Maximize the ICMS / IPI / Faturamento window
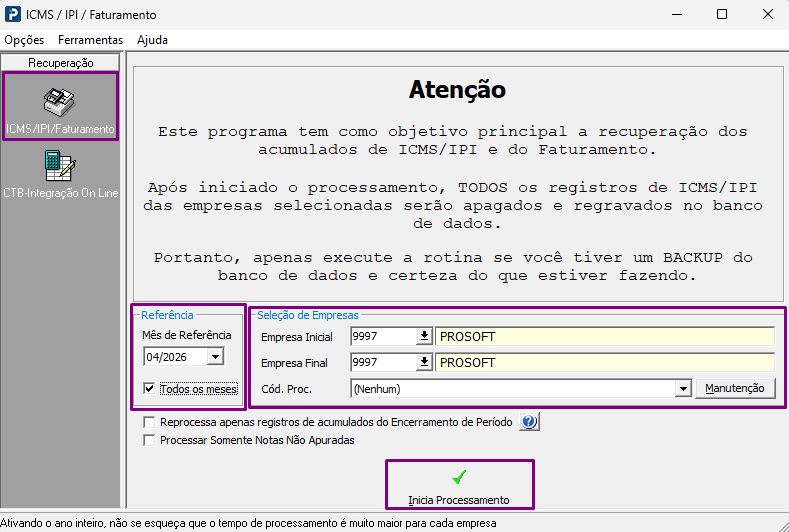Viewport: 789px width, 532px height. (x=722, y=14)
